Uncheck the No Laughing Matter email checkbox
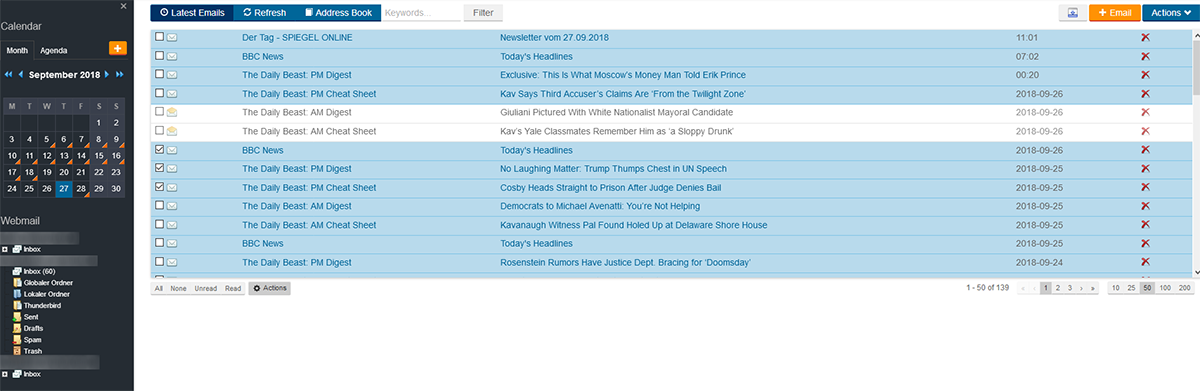The image size is (1200, 391). pos(160,169)
